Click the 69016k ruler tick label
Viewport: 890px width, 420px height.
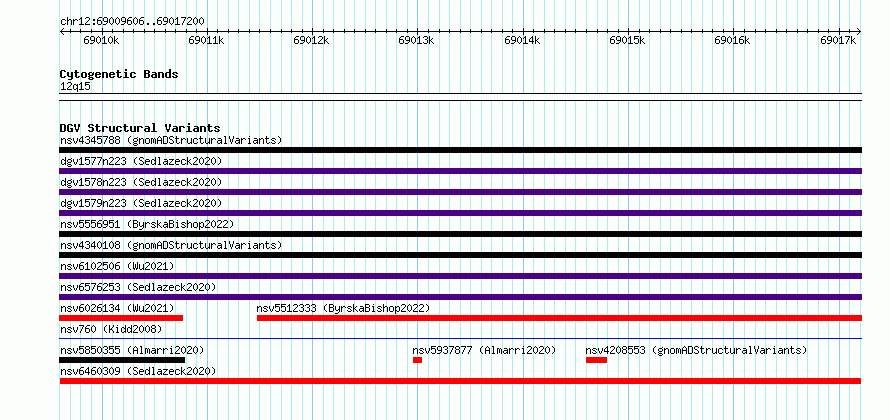733,40
